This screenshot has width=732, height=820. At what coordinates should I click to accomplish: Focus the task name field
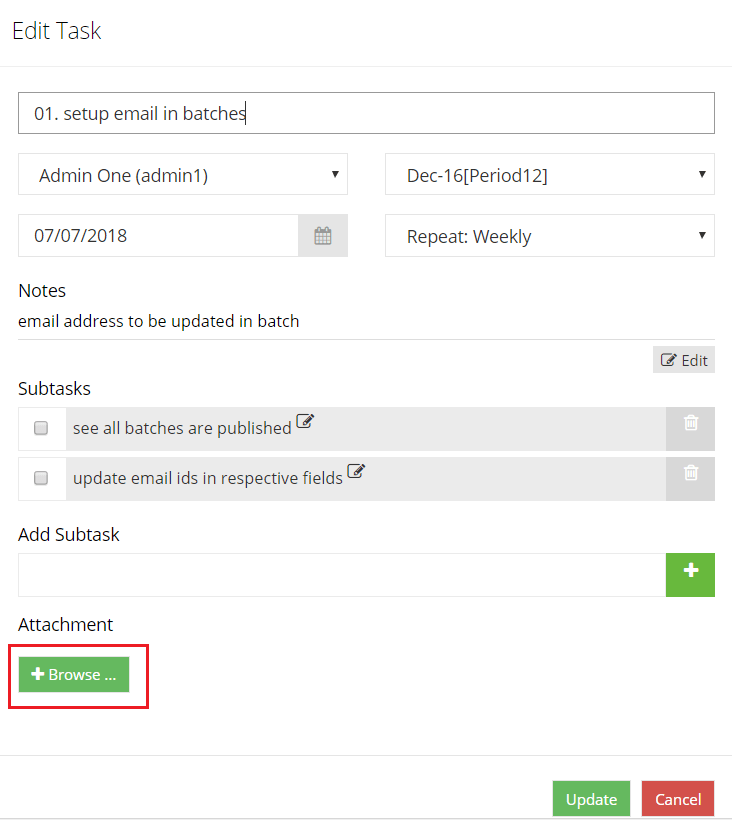[367, 113]
